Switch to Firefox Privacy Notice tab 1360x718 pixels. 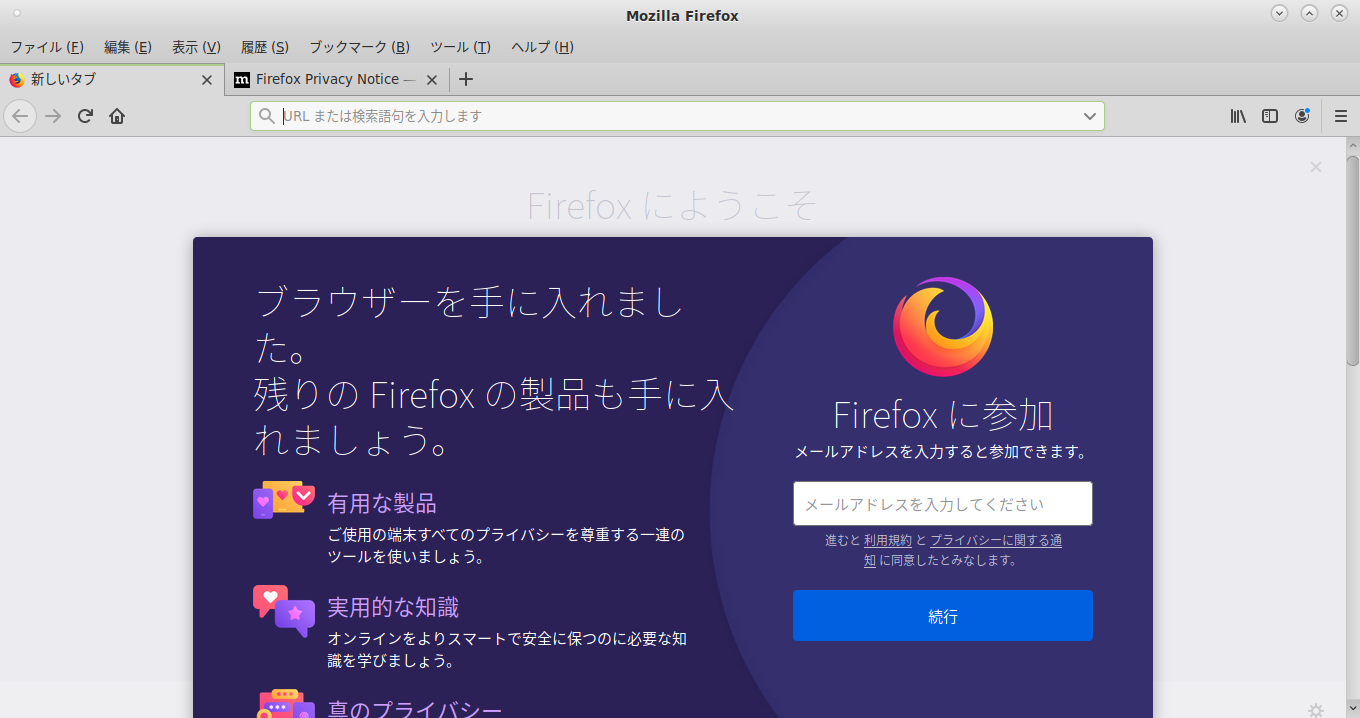[x=336, y=80]
